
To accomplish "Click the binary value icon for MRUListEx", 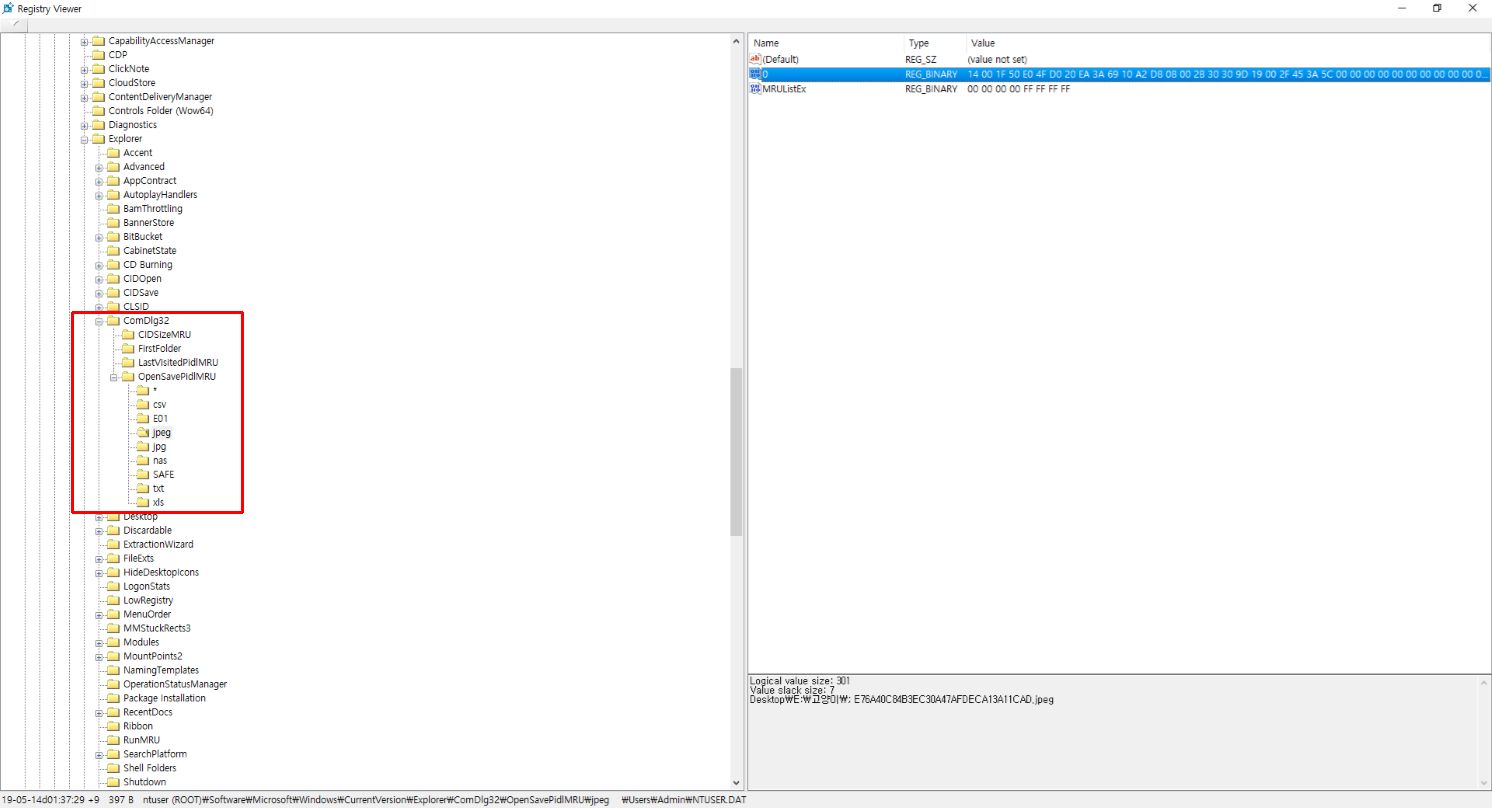I will pyautogui.click(x=756, y=89).
